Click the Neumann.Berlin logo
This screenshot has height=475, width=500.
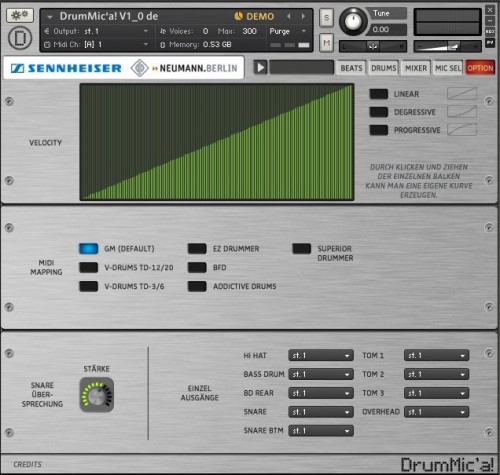[x=184, y=68]
